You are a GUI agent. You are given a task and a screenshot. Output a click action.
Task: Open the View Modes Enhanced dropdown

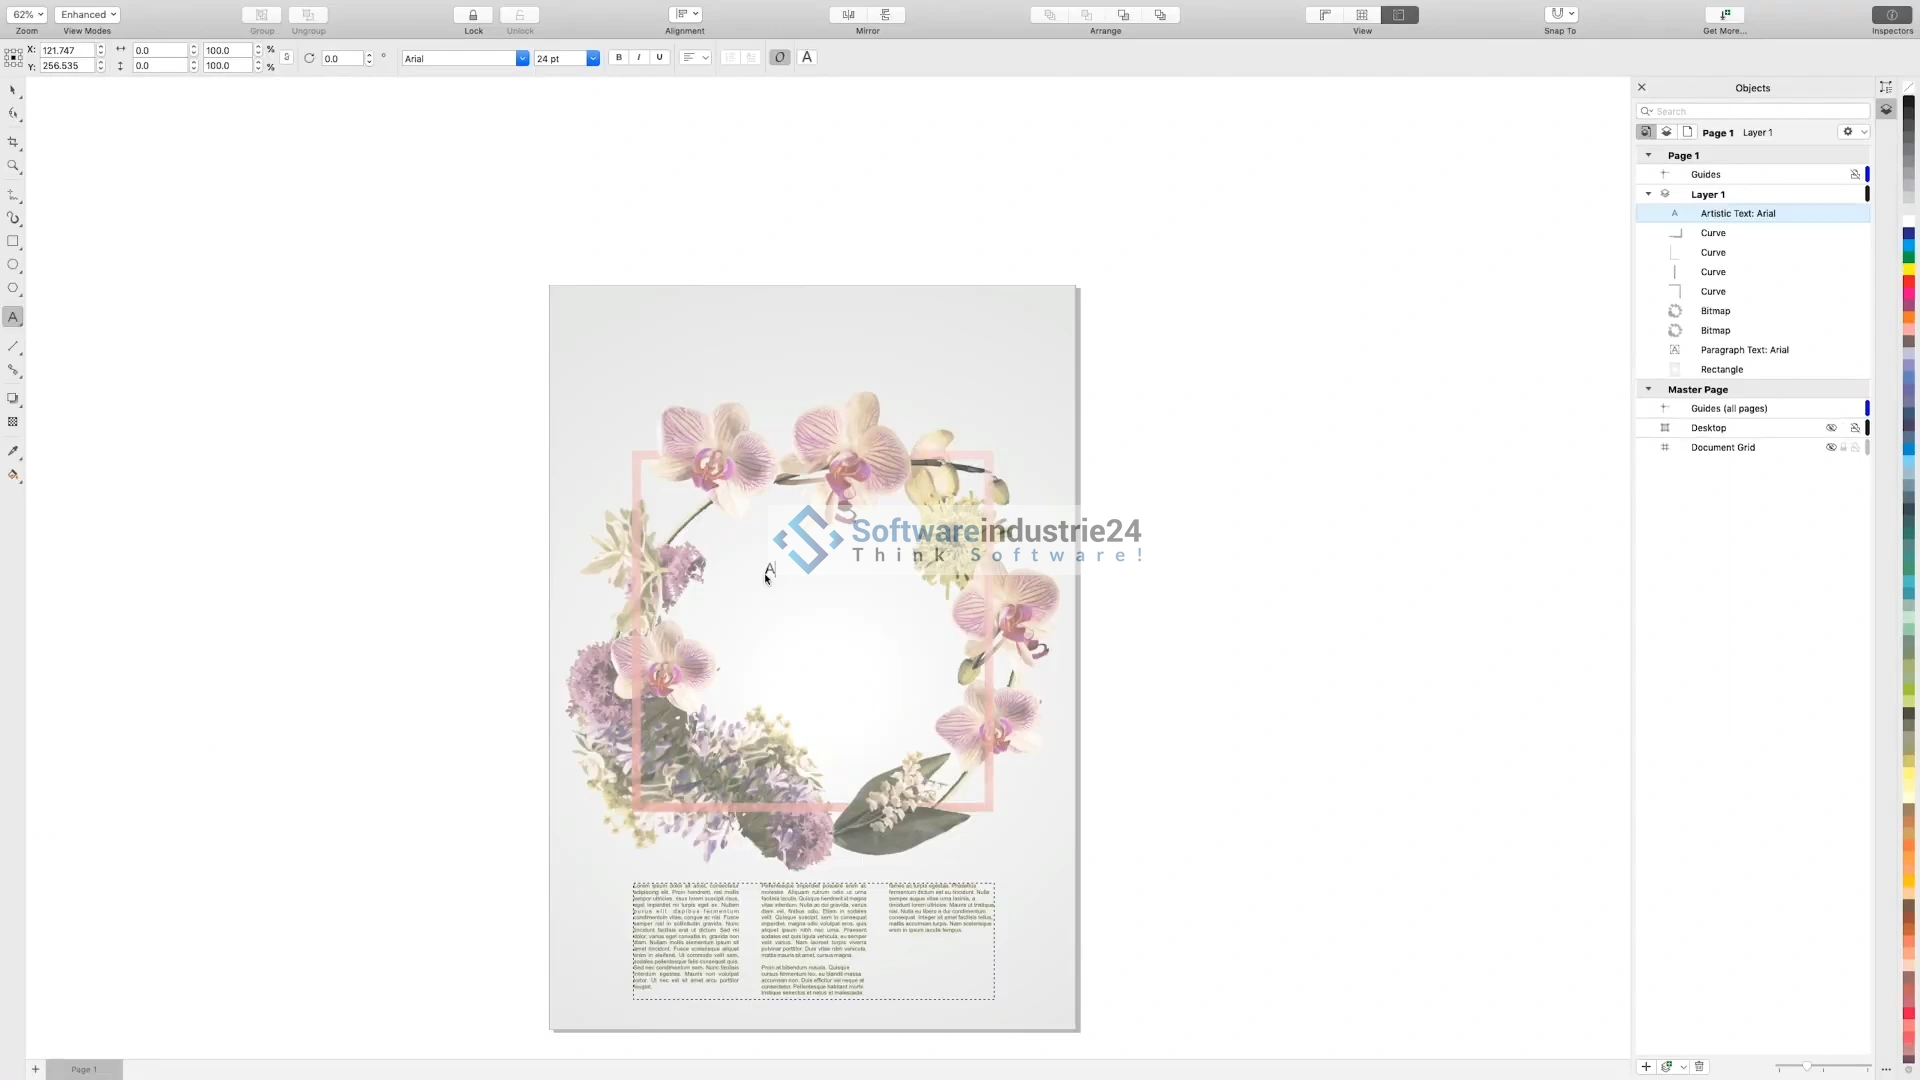click(88, 15)
